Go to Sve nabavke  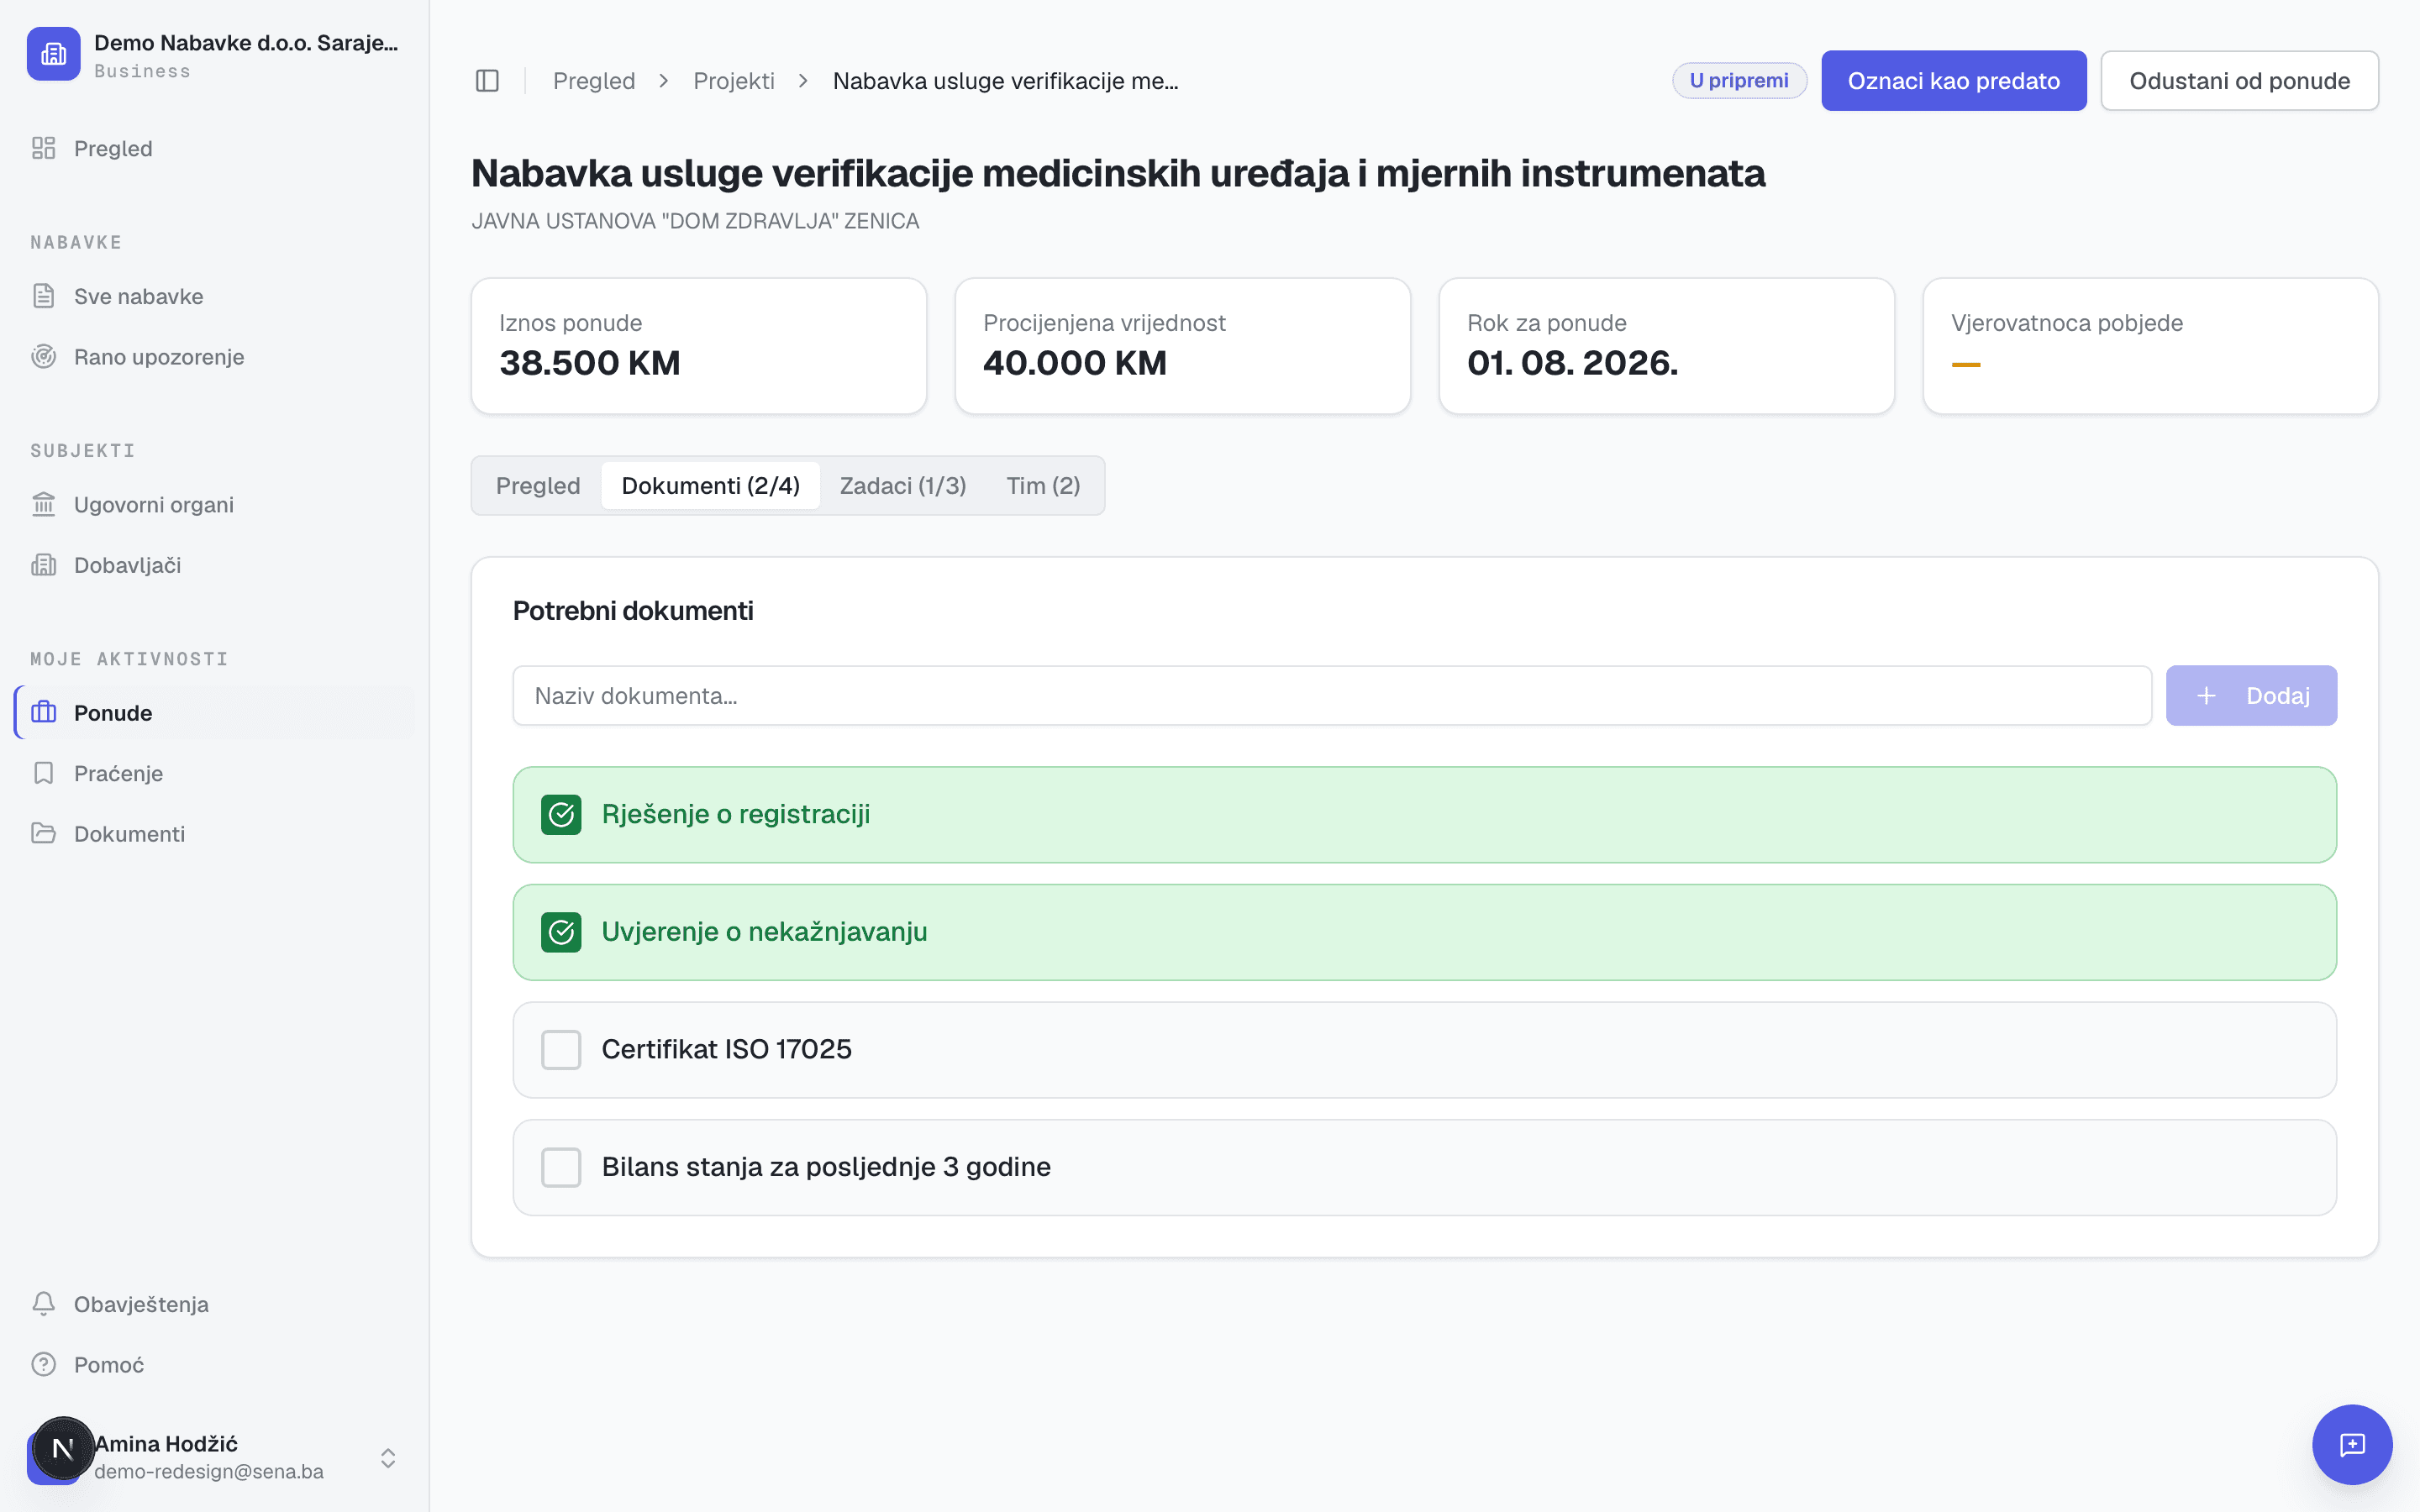[214, 296]
